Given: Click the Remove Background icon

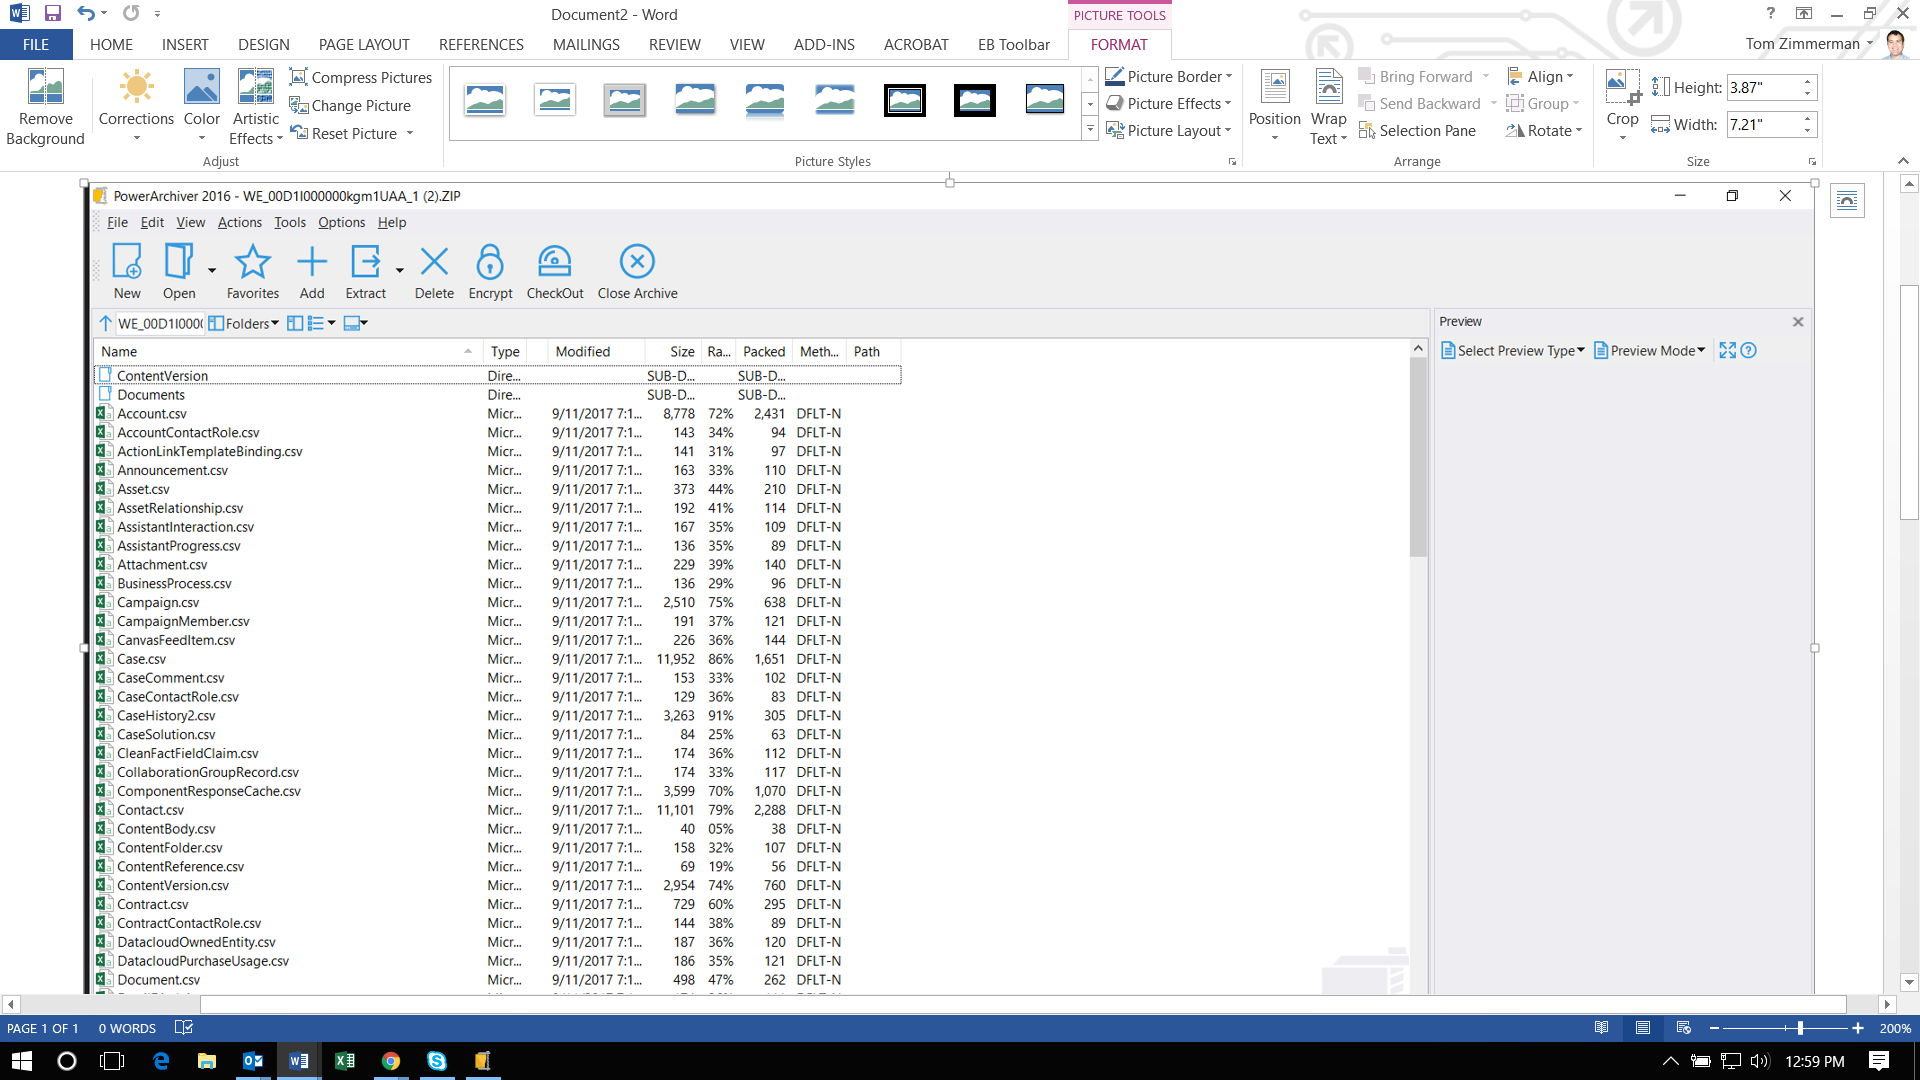Looking at the screenshot, I should 45,88.
